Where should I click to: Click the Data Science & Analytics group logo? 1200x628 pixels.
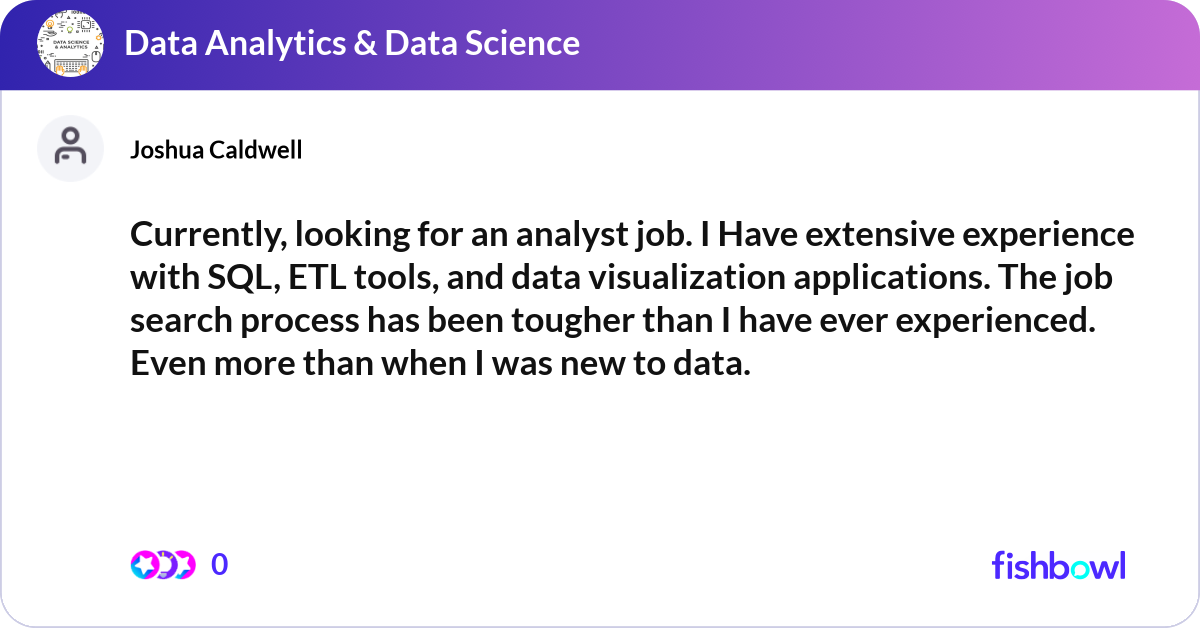(x=70, y=44)
